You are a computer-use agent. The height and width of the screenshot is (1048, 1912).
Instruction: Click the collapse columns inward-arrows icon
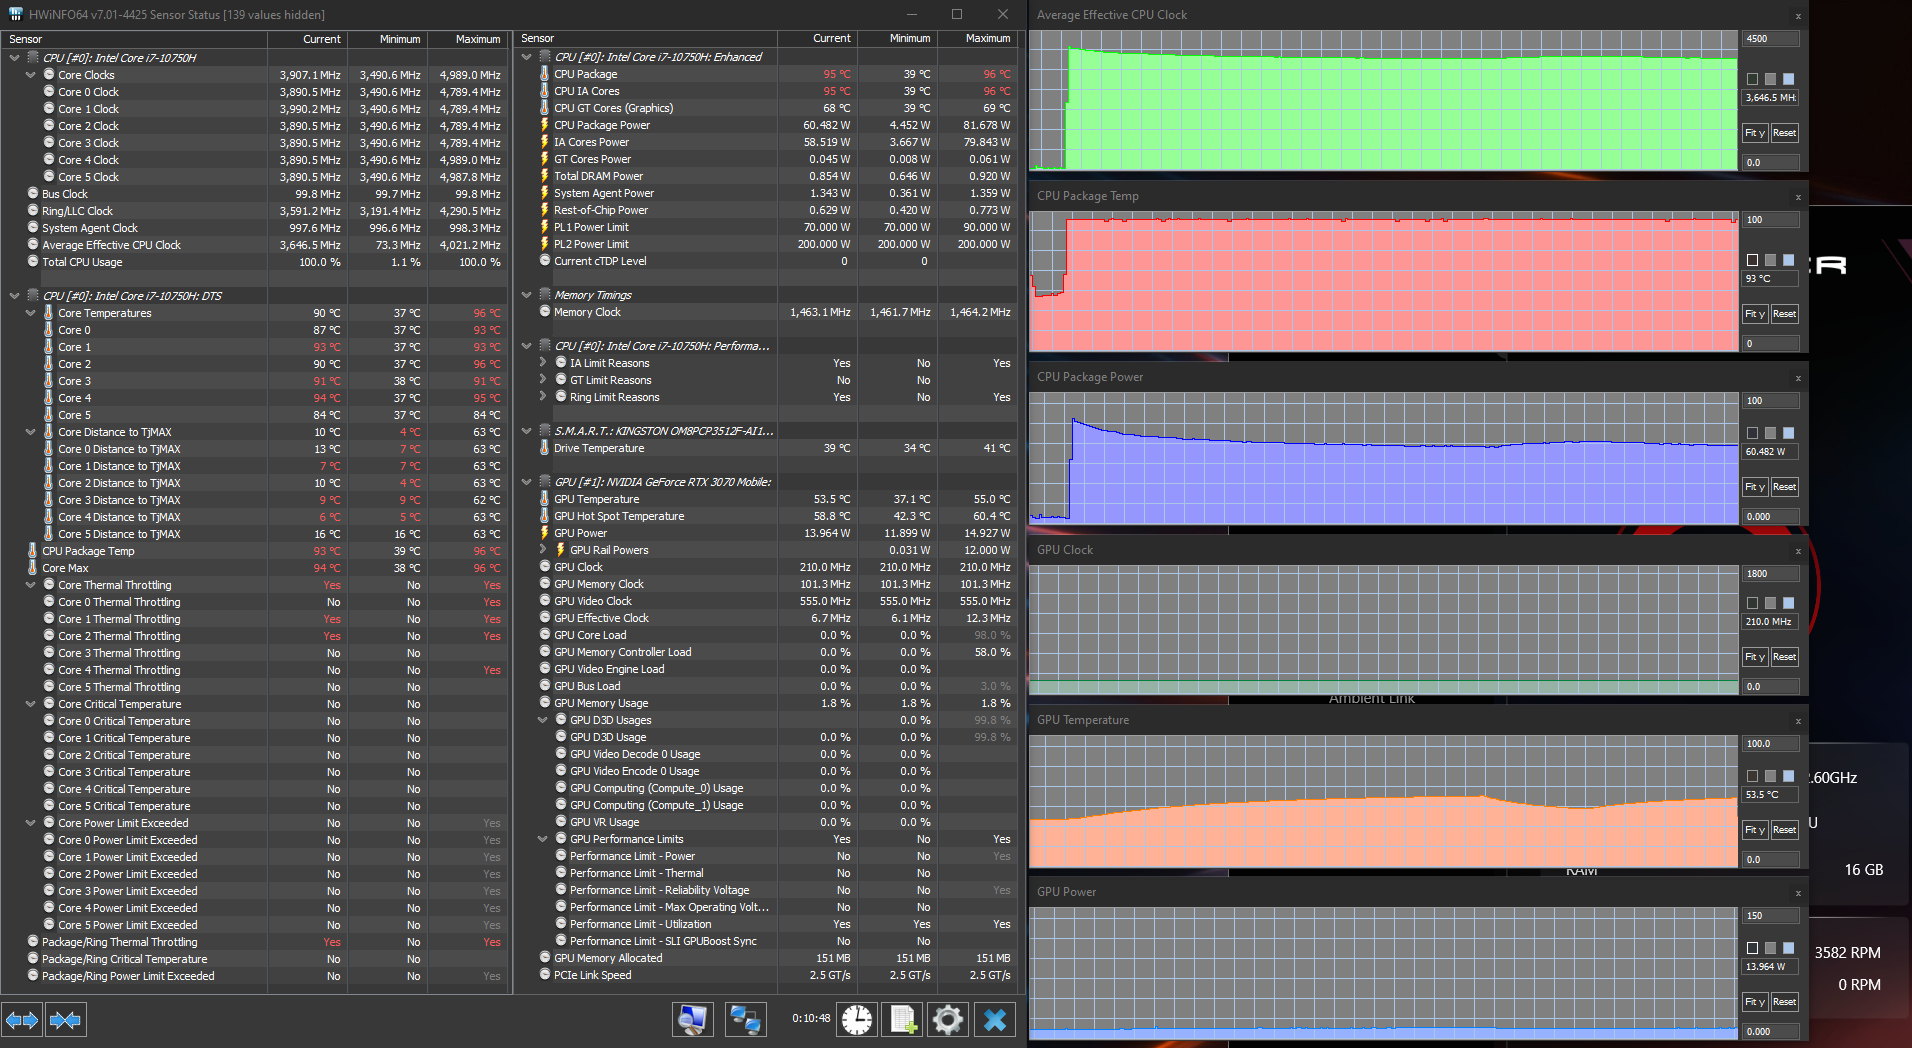pos(65,1020)
